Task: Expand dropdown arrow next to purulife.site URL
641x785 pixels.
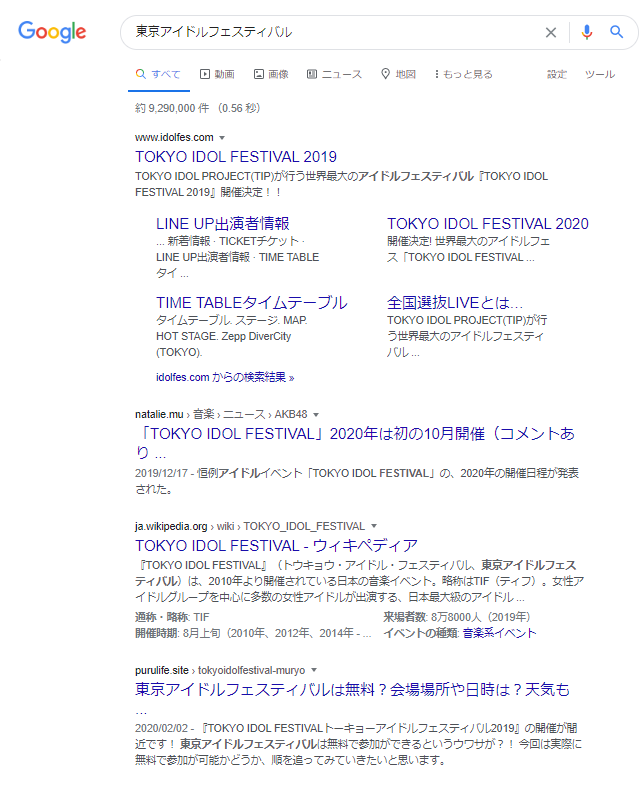Action: click(314, 670)
